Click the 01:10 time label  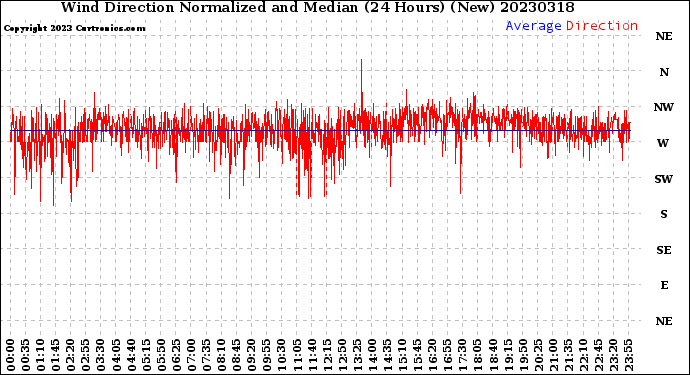pos(40,355)
